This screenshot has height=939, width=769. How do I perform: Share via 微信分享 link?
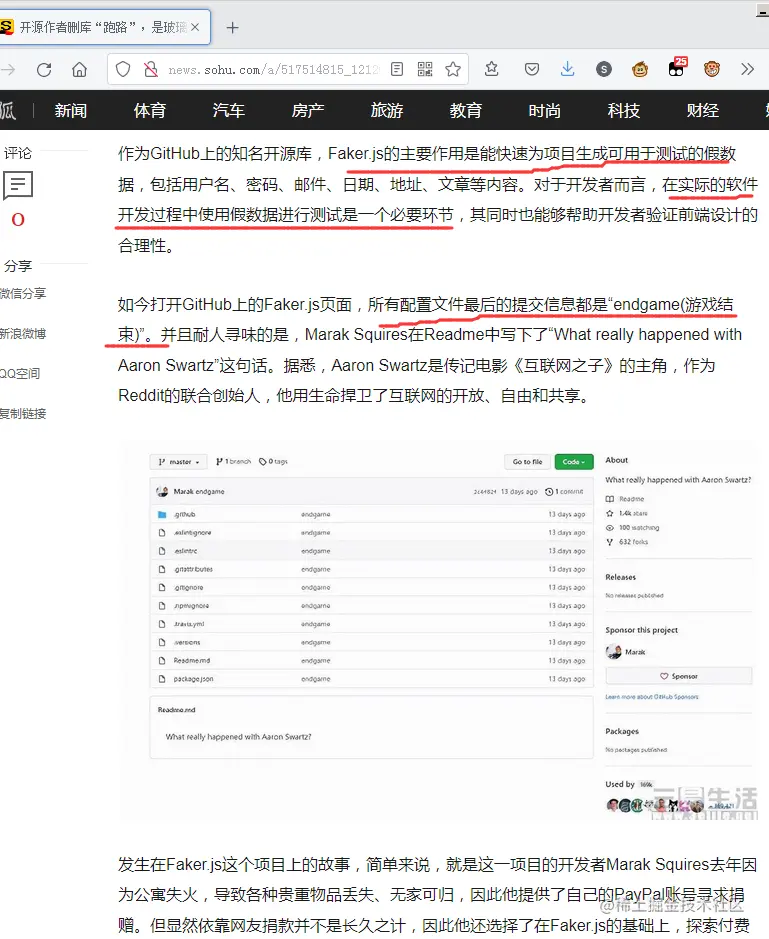23,293
